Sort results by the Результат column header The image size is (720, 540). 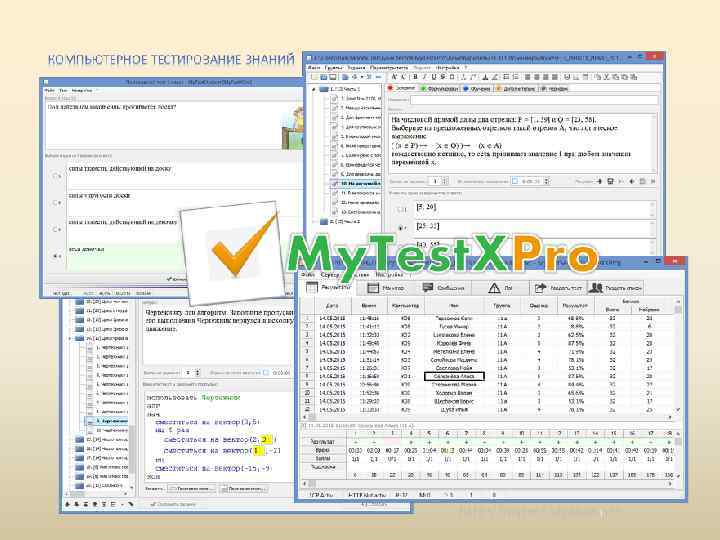[575, 305]
